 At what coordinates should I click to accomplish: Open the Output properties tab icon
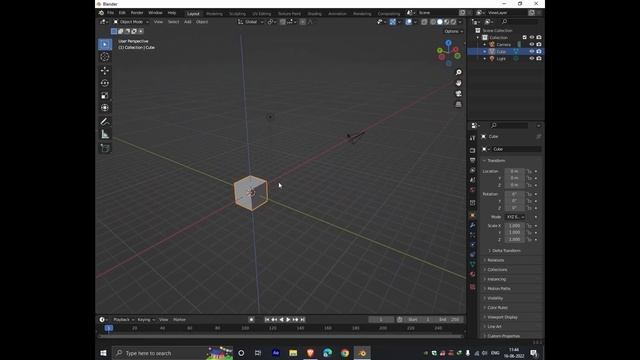(x=473, y=160)
